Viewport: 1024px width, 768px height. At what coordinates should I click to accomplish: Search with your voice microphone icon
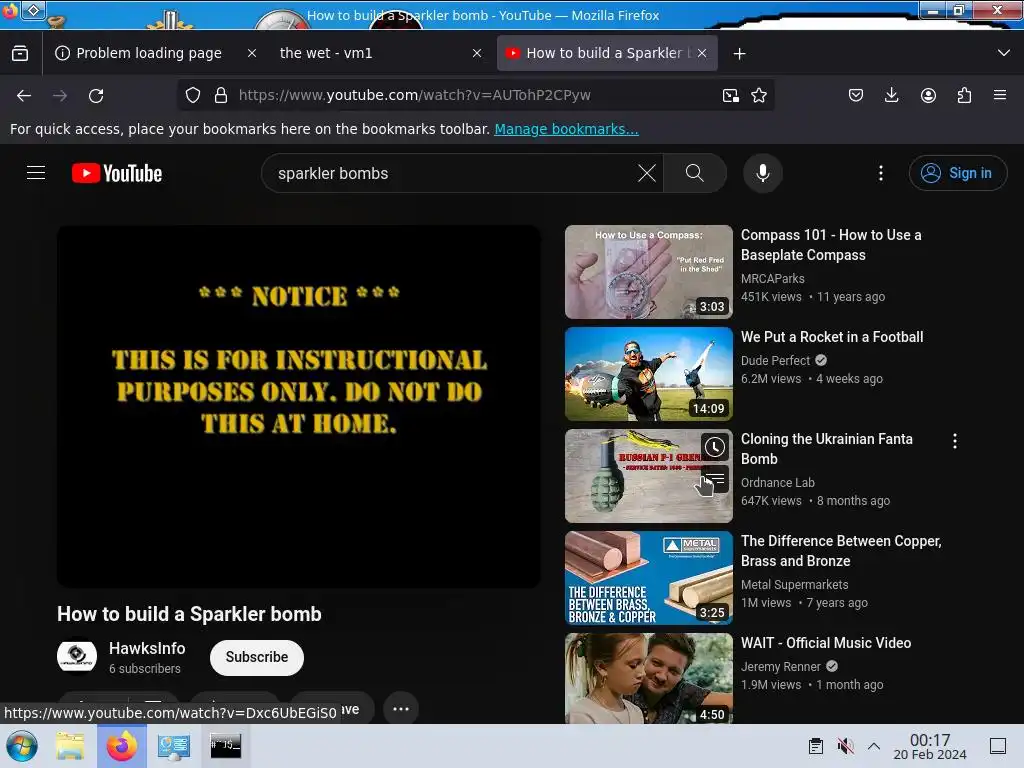click(x=763, y=173)
